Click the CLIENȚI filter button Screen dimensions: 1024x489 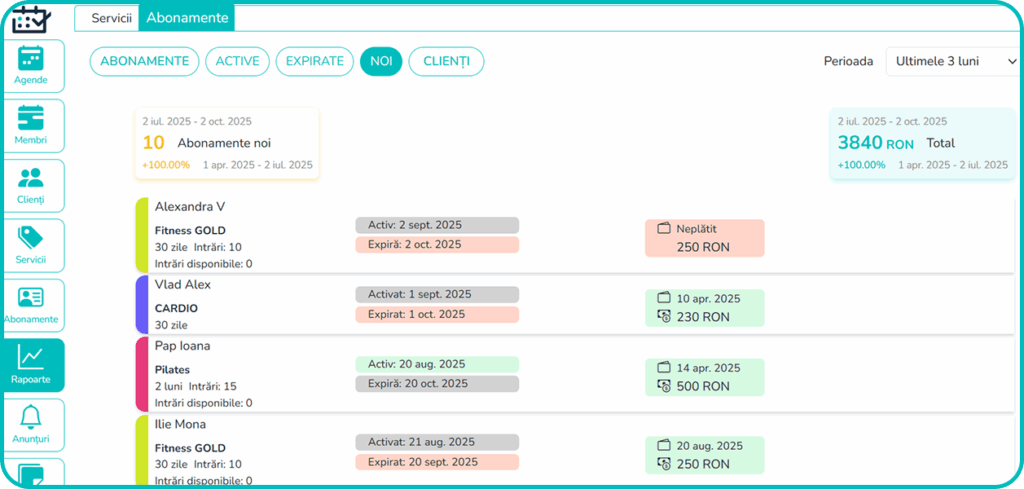point(446,61)
